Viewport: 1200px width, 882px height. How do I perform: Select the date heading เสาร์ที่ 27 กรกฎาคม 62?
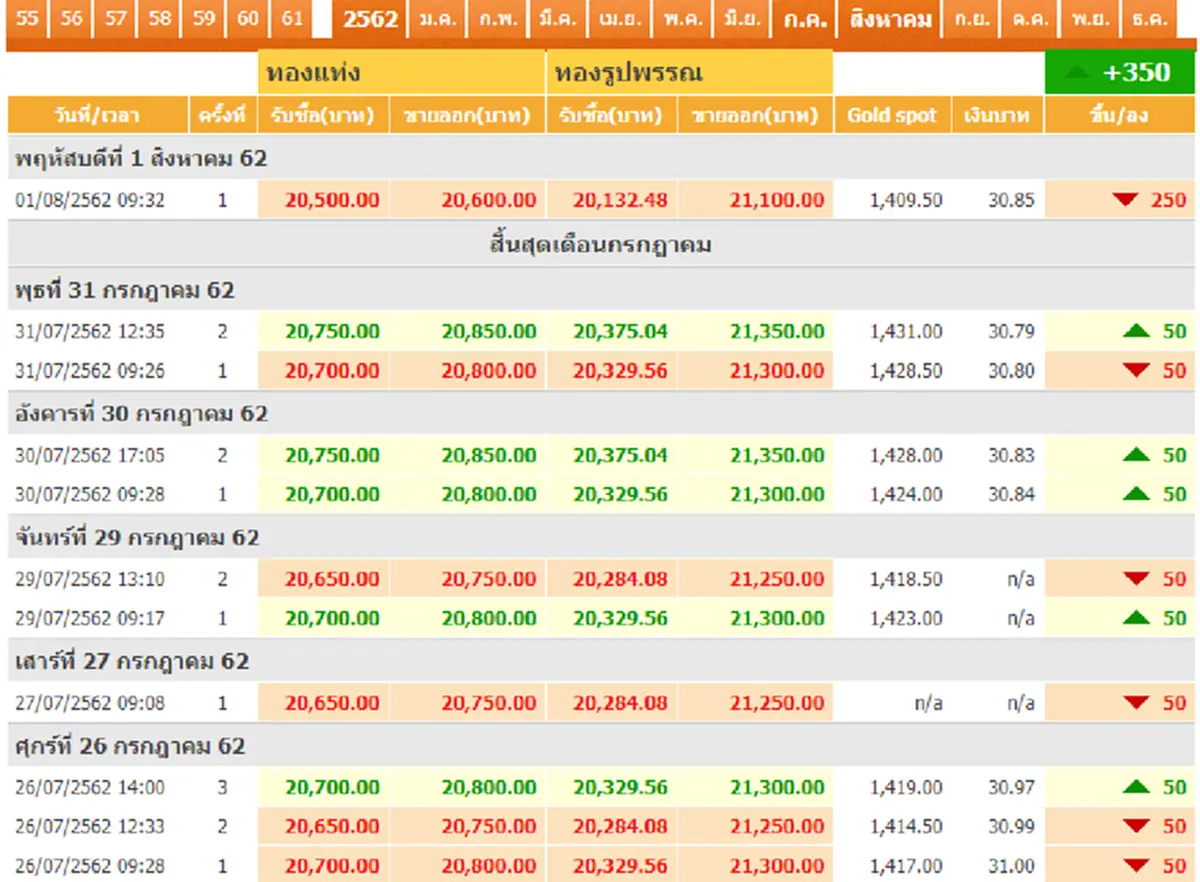(x=130, y=661)
